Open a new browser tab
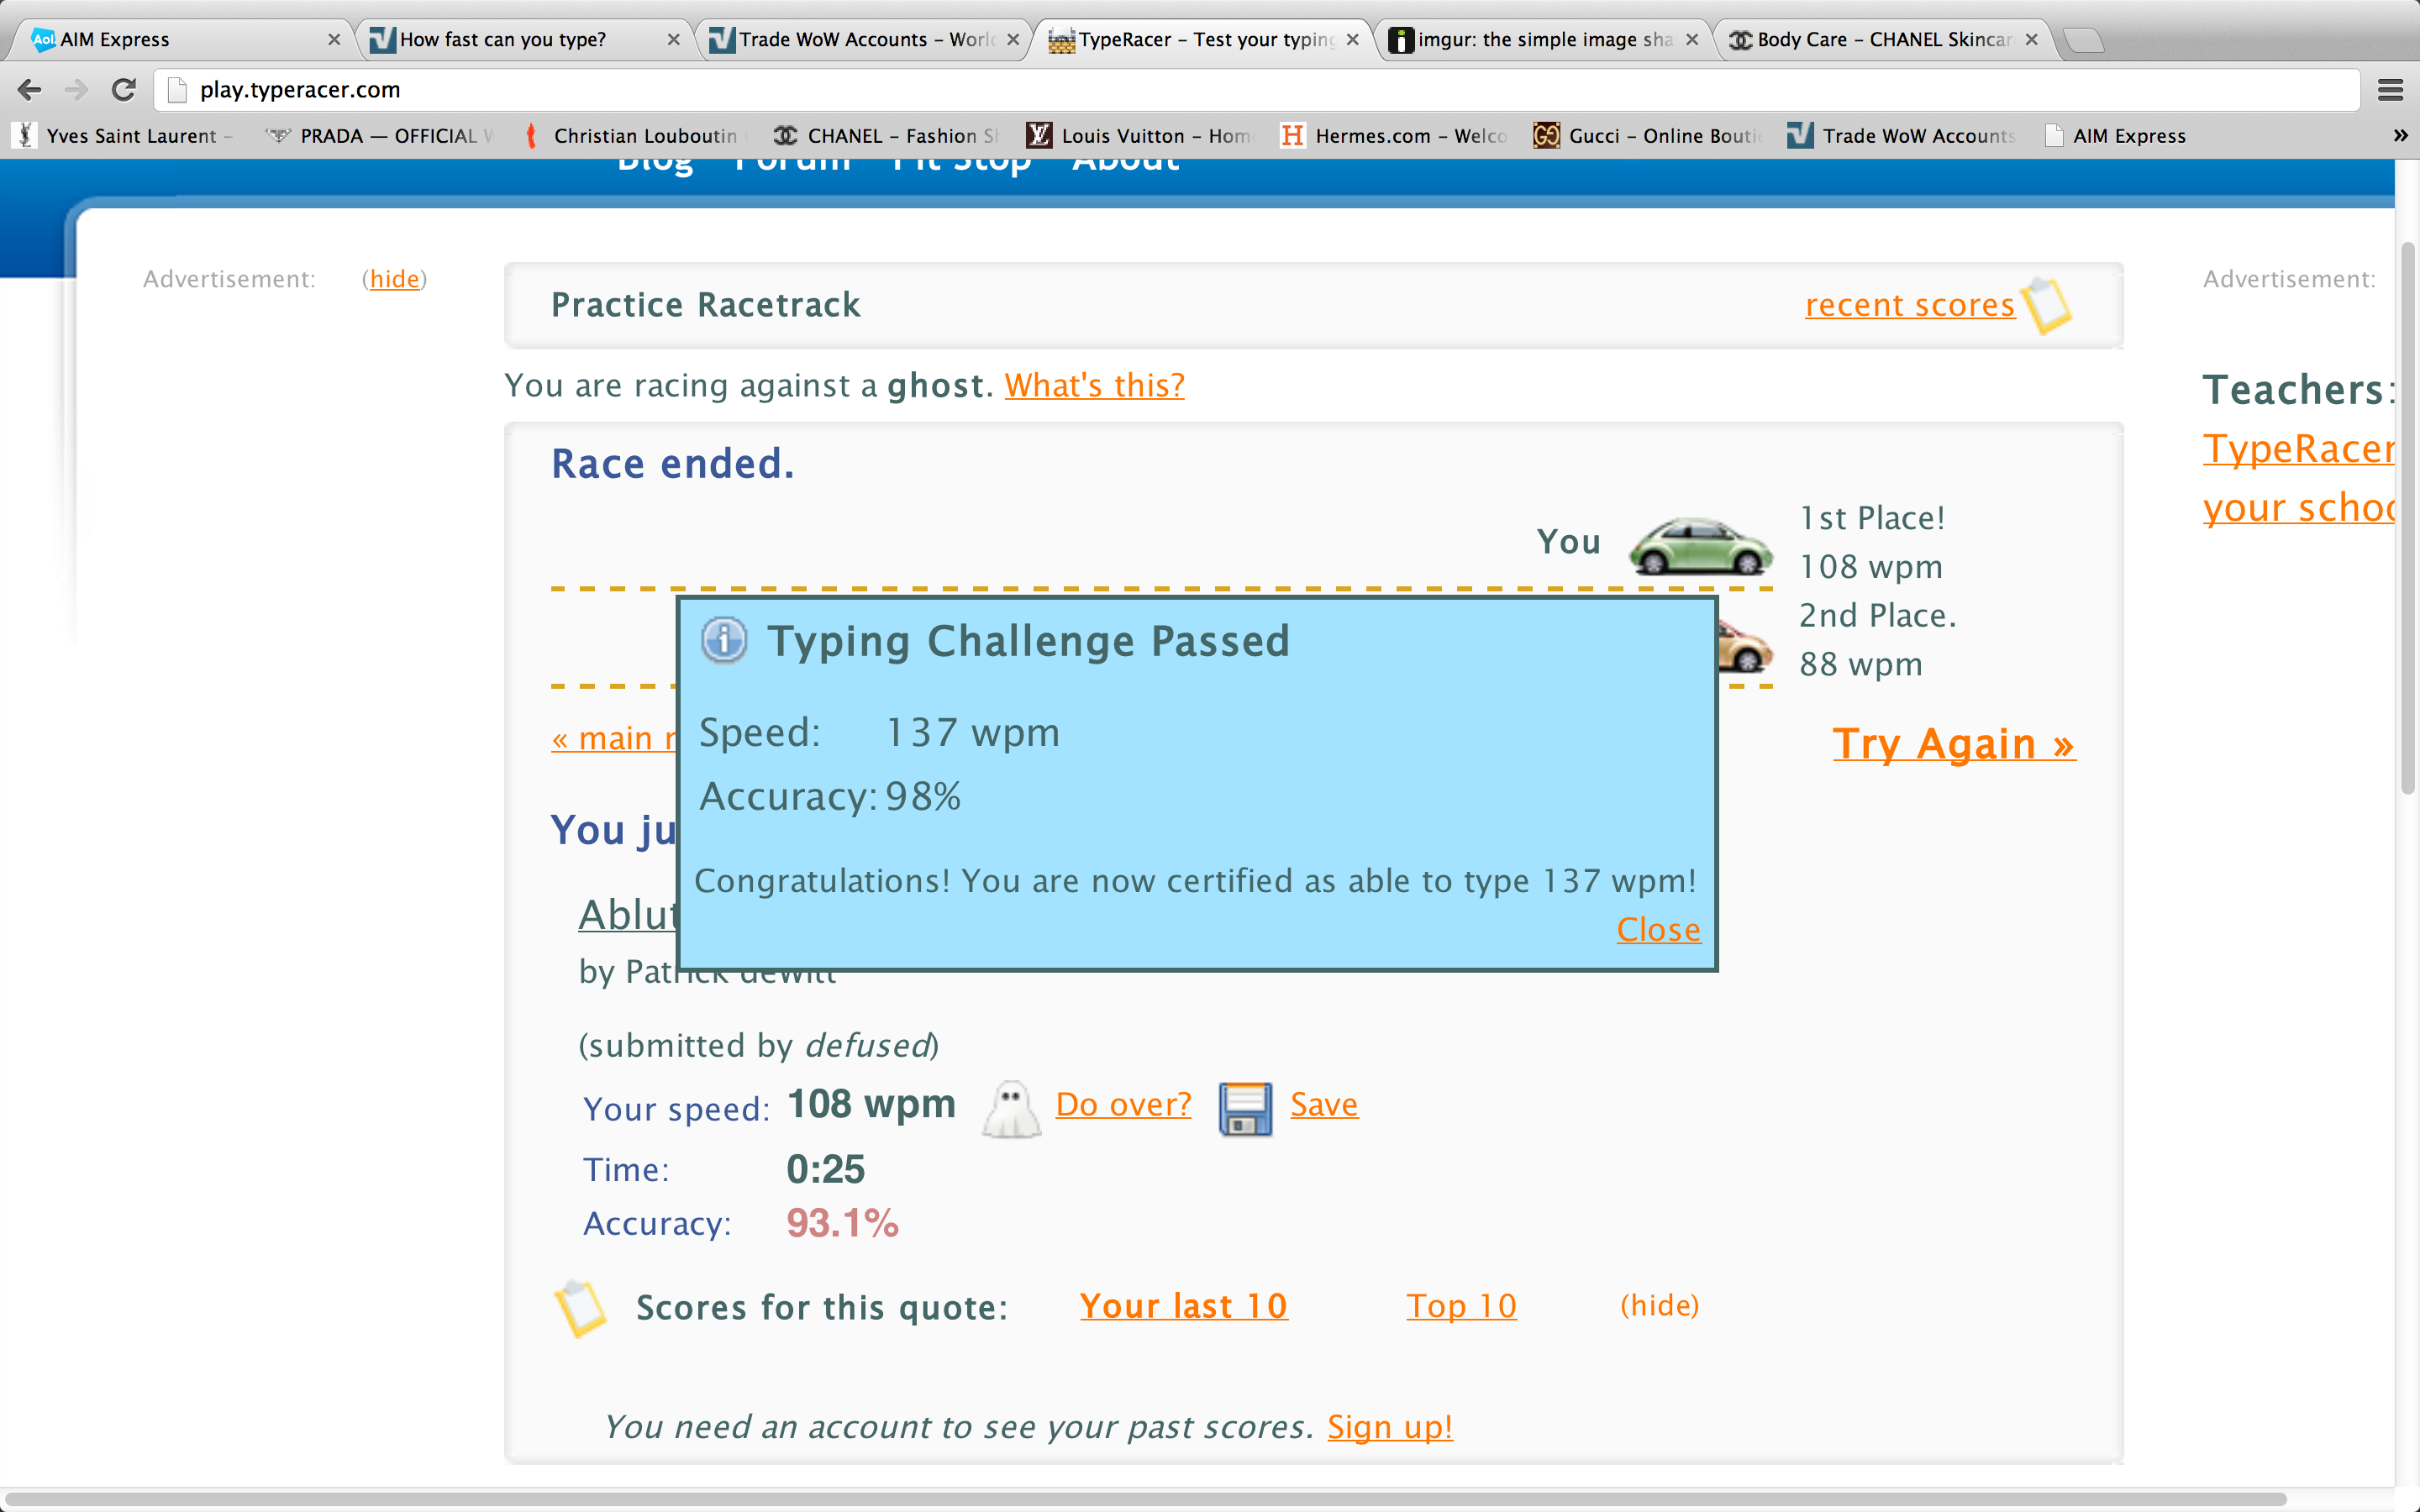The height and width of the screenshot is (1512, 2420). pyautogui.click(x=2084, y=40)
